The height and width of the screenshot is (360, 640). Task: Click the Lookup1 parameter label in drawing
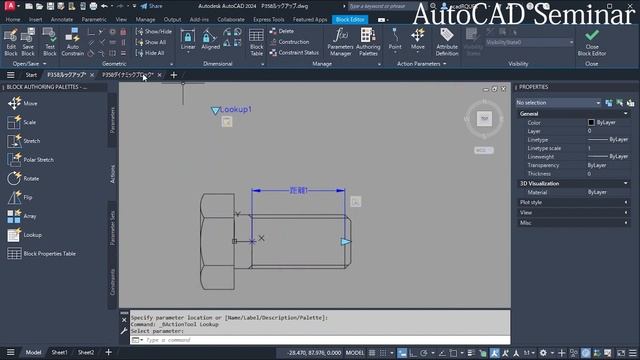(x=236, y=109)
